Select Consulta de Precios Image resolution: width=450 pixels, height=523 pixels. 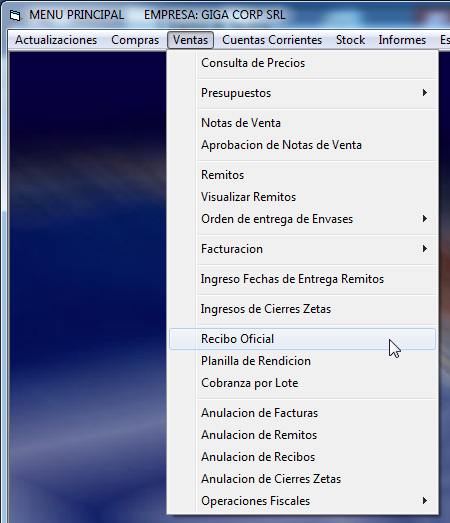pyautogui.click(x=303, y=63)
